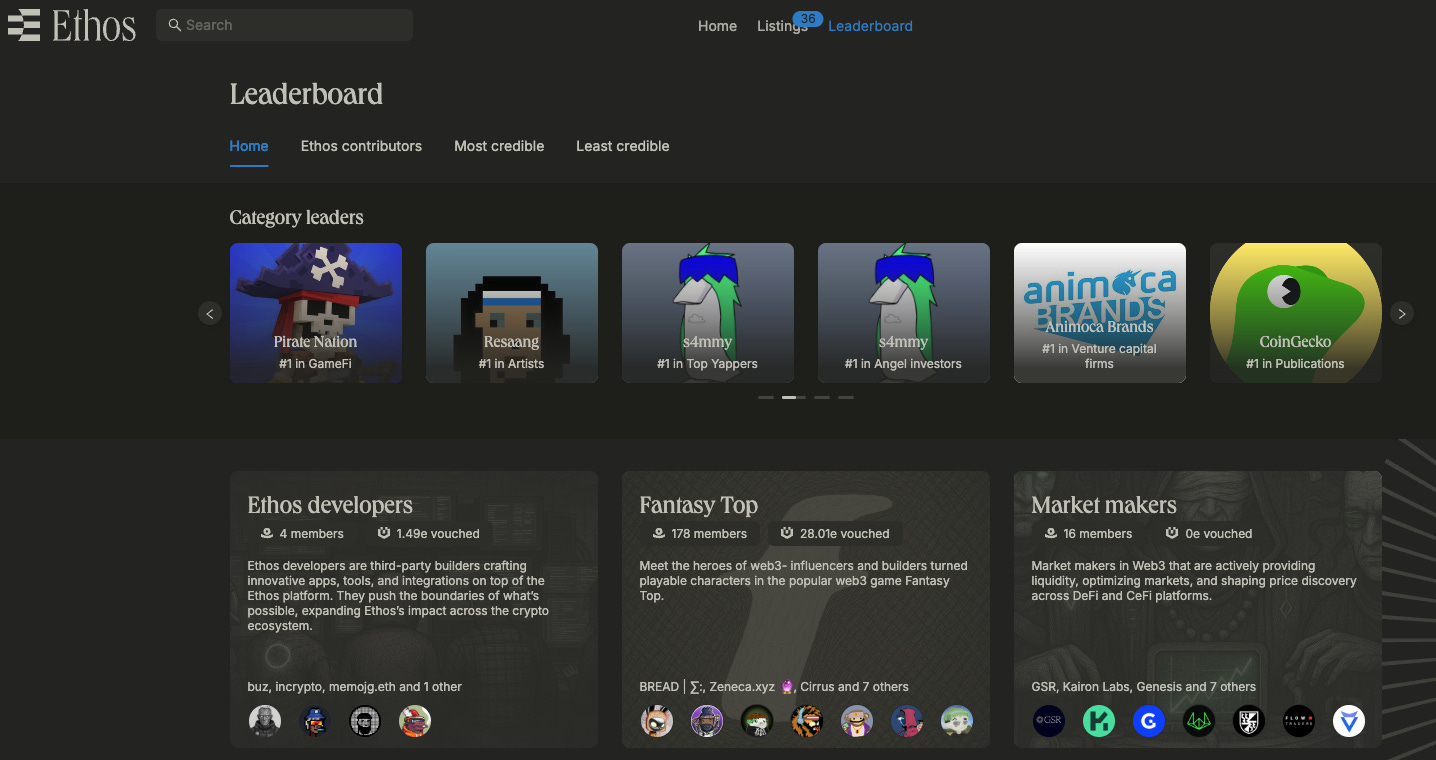Click 1.49e vouched badge

pyautogui.click(x=429, y=534)
